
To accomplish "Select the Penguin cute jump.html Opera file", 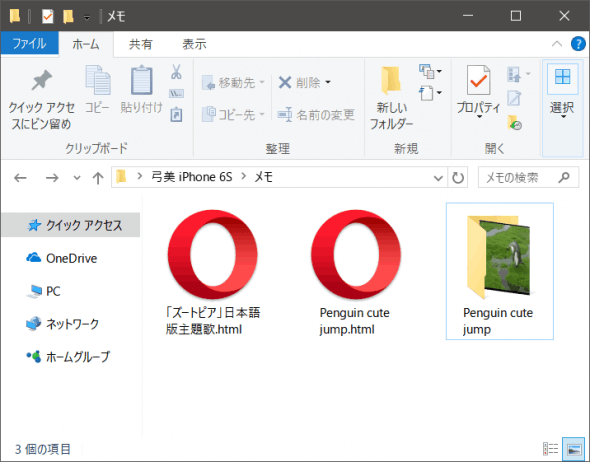I will click(x=355, y=272).
